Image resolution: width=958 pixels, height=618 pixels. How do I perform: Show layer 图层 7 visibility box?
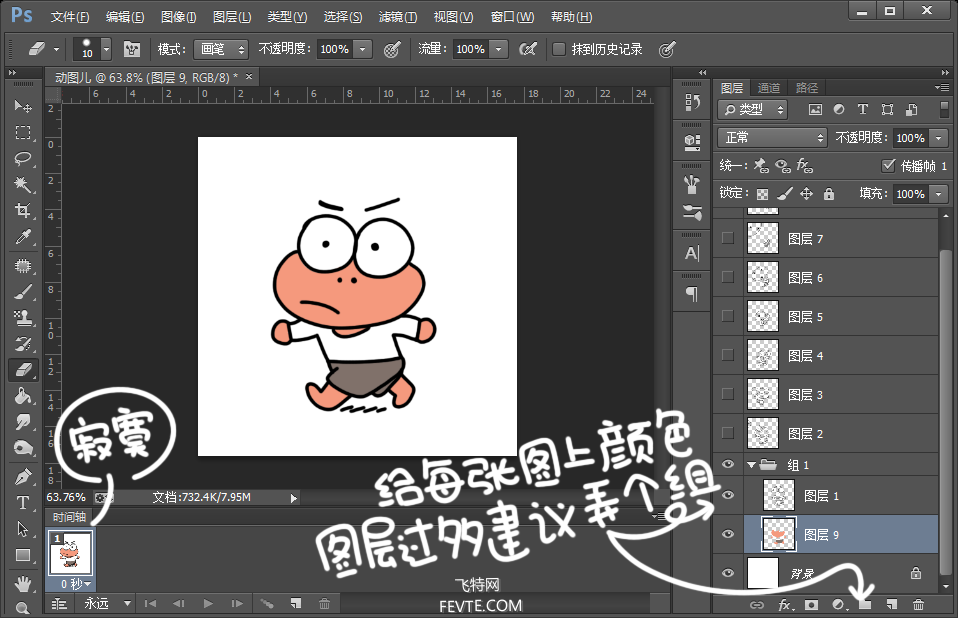point(728,238)
